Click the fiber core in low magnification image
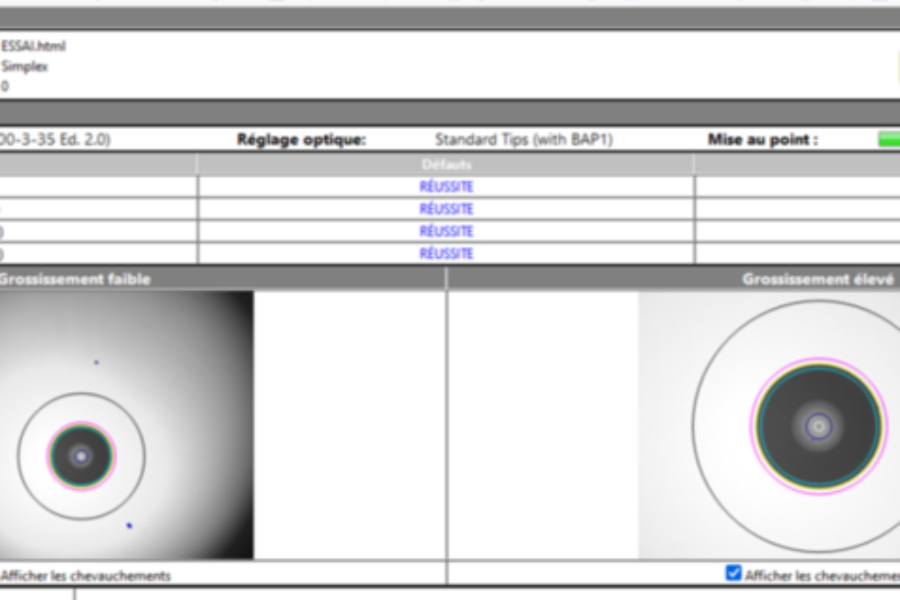900x600 pixels. [81, 456]
